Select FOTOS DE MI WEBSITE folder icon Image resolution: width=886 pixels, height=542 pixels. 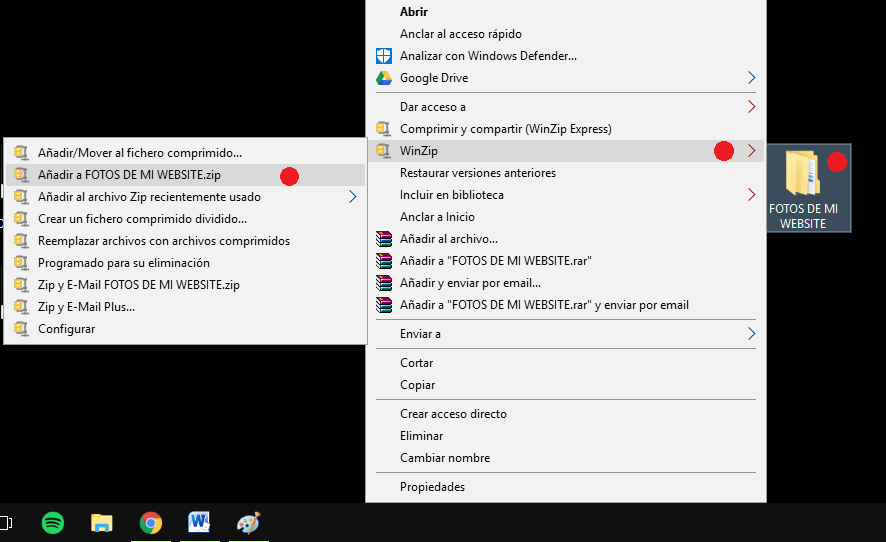[x=802, y=173]
